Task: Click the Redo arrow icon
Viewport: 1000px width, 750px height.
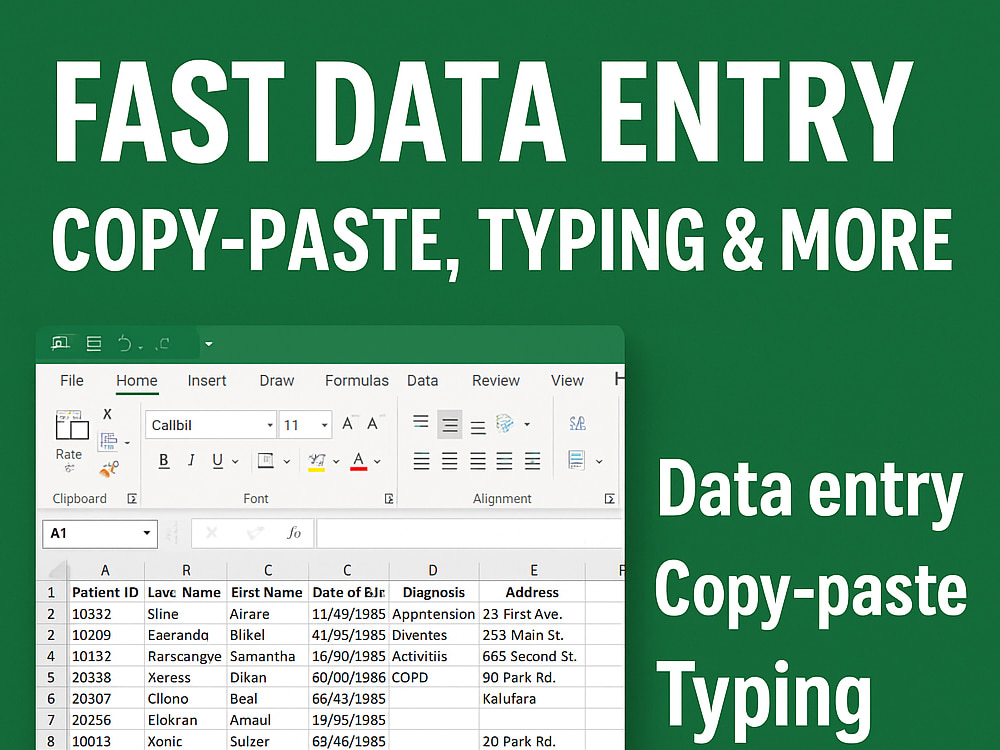Action: coord(163,344)
